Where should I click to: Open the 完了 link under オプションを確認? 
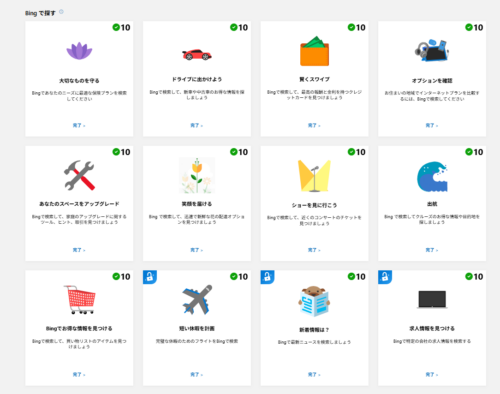(432, 125)
